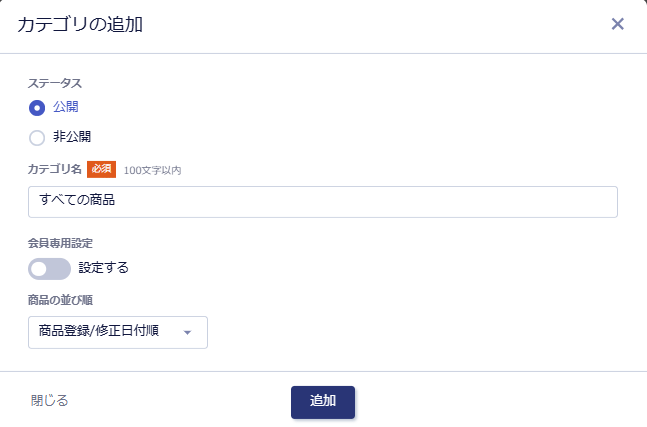Click the 100文字以内 hint text

click(152, 170)
